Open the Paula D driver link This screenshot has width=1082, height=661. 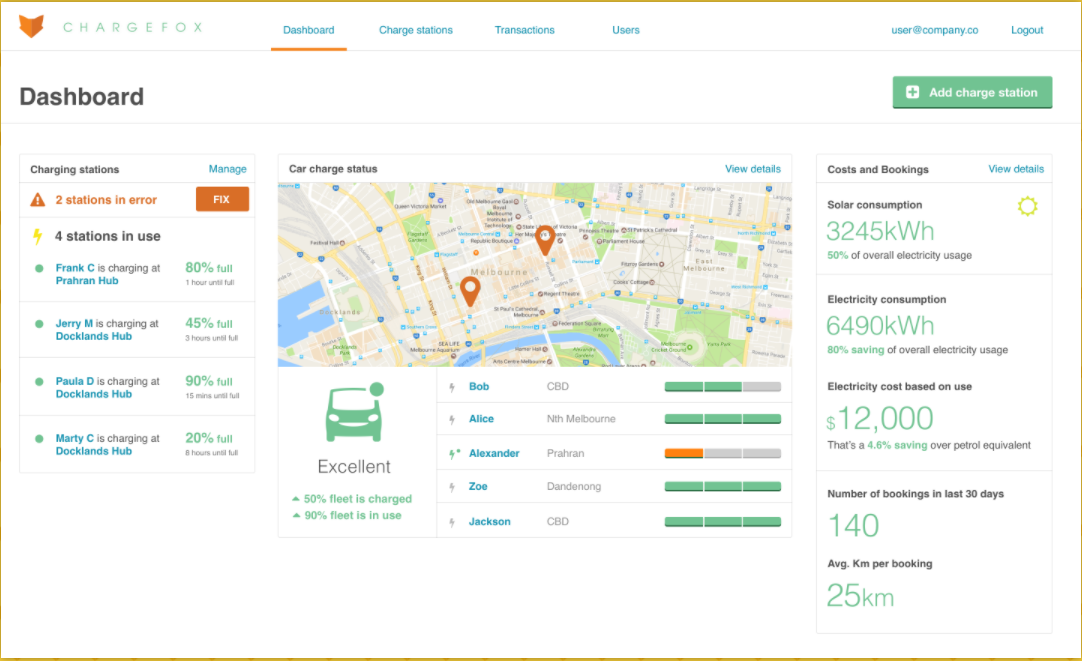[75, 381]
